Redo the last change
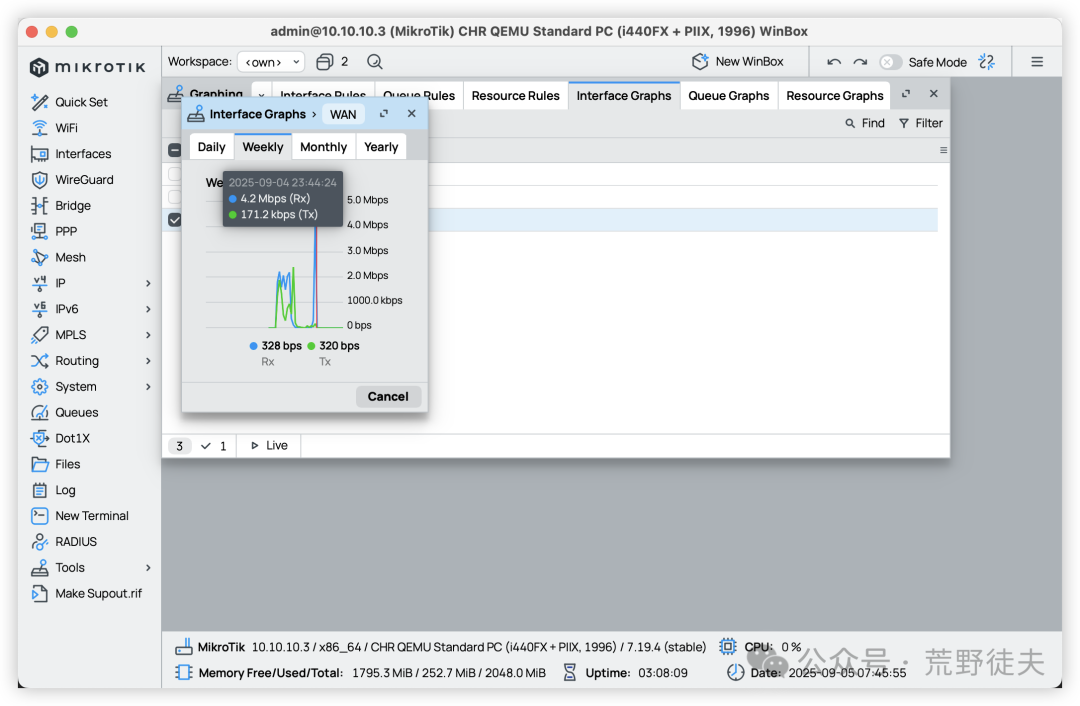Image resolution: width=1080 pixels, height=706 pixels. [860, 62]
